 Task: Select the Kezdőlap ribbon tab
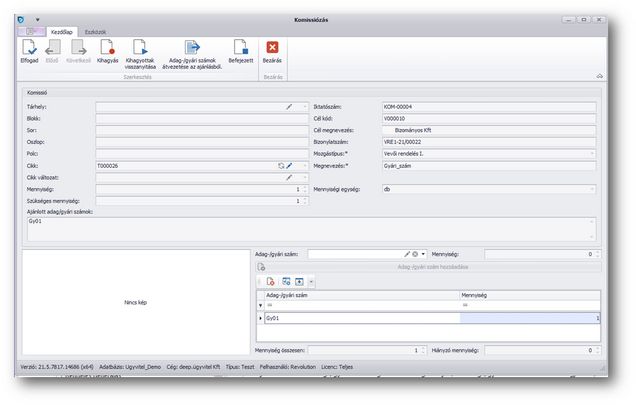[62, 32]
